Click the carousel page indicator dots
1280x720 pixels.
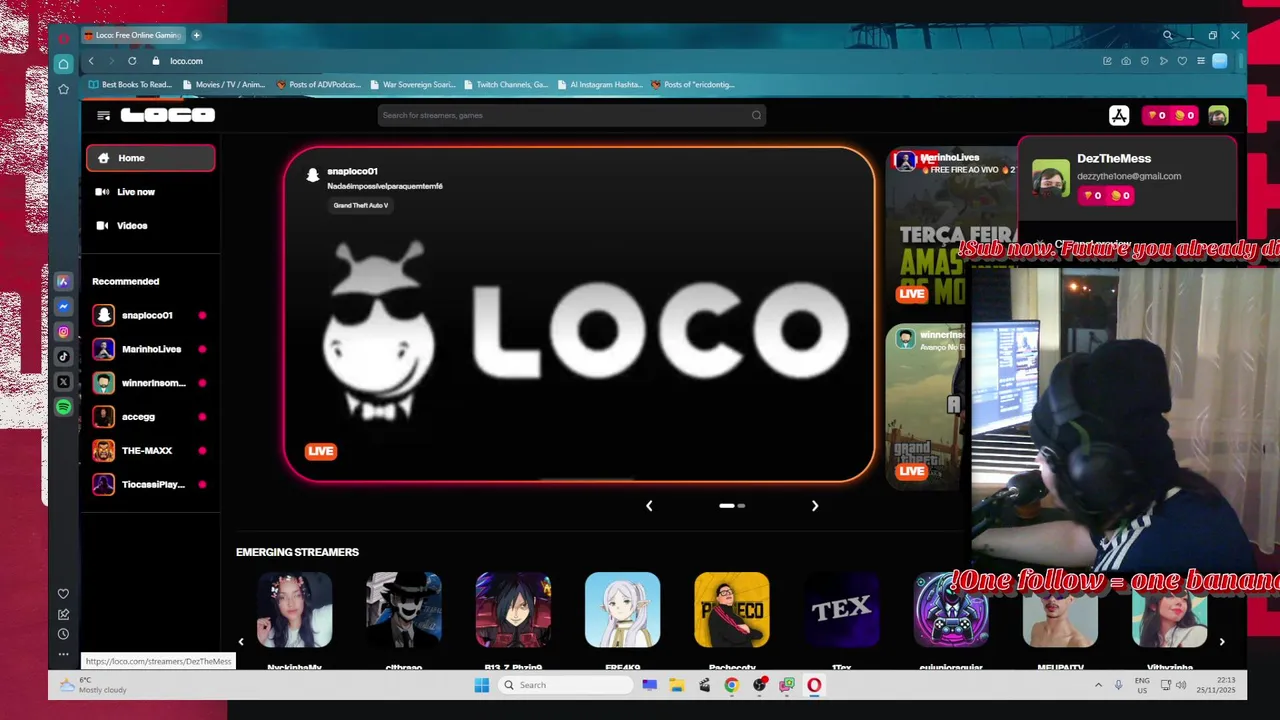[x=732, y=506]
